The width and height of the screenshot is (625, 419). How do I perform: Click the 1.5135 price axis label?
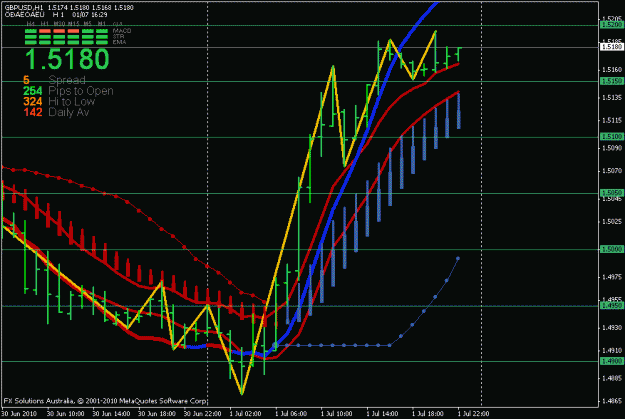612,98
